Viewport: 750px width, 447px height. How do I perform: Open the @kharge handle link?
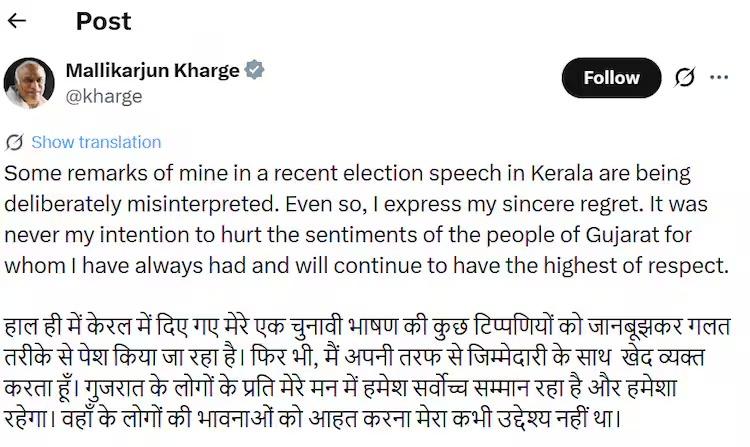pos(103,96)
